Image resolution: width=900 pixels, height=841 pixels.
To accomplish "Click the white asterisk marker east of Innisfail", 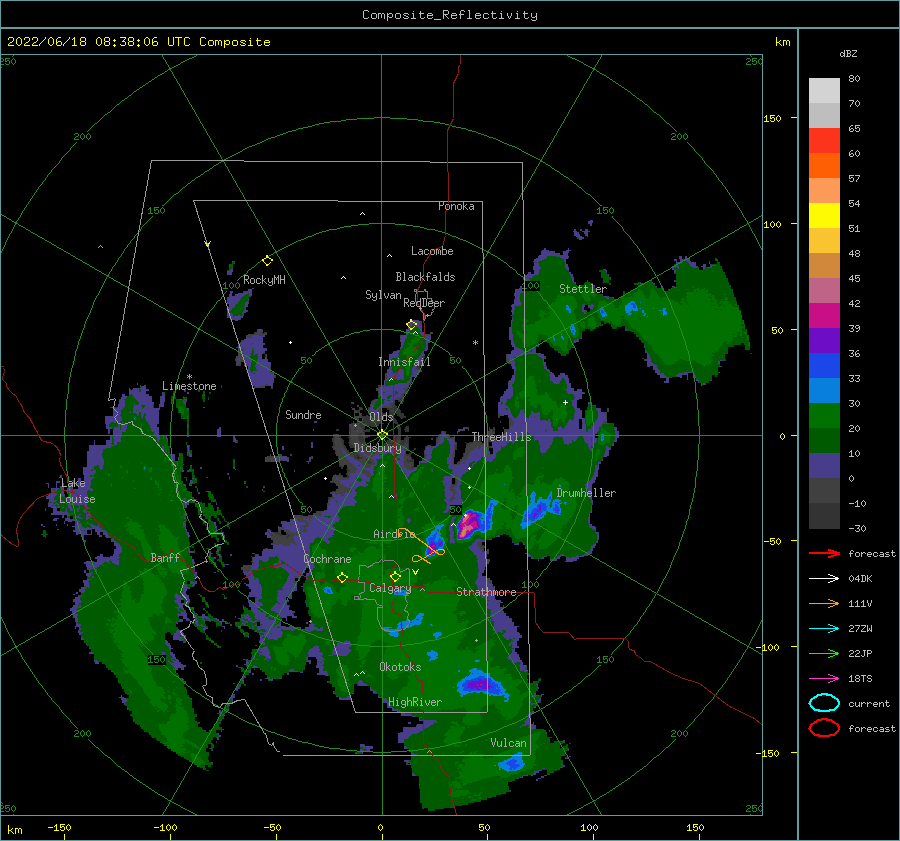I will pos(475,343).
